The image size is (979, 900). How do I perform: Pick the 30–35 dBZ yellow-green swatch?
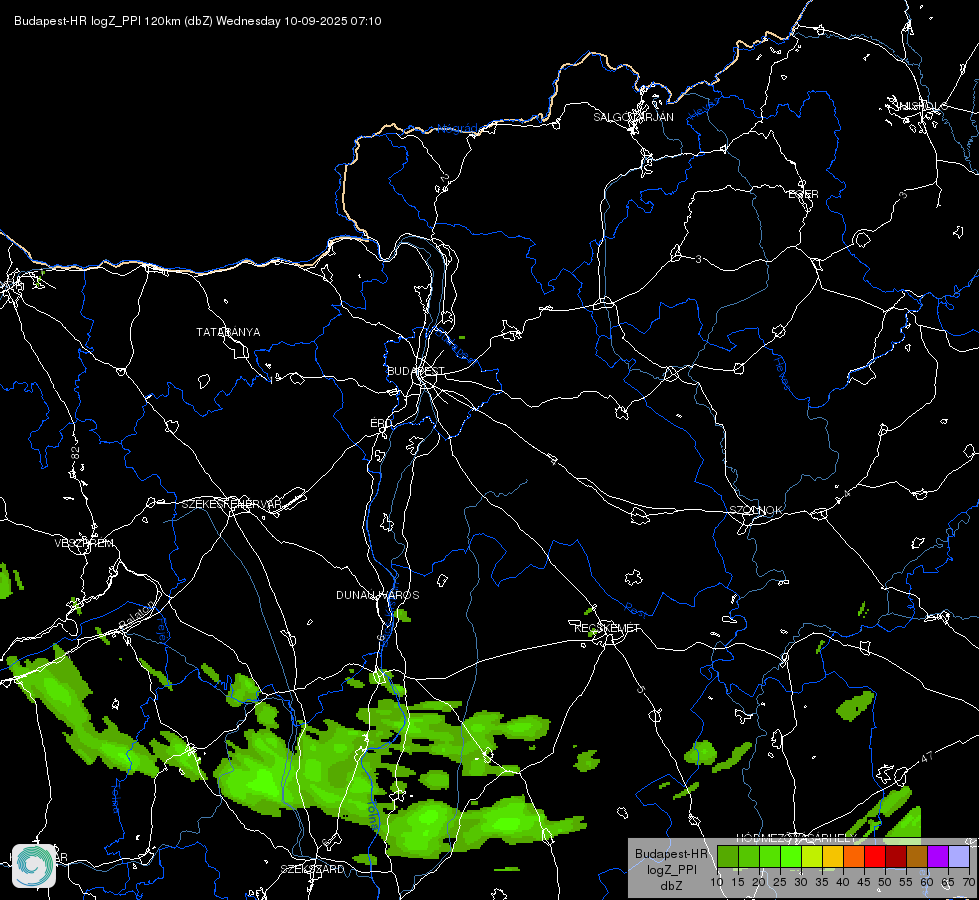[812, 856]
